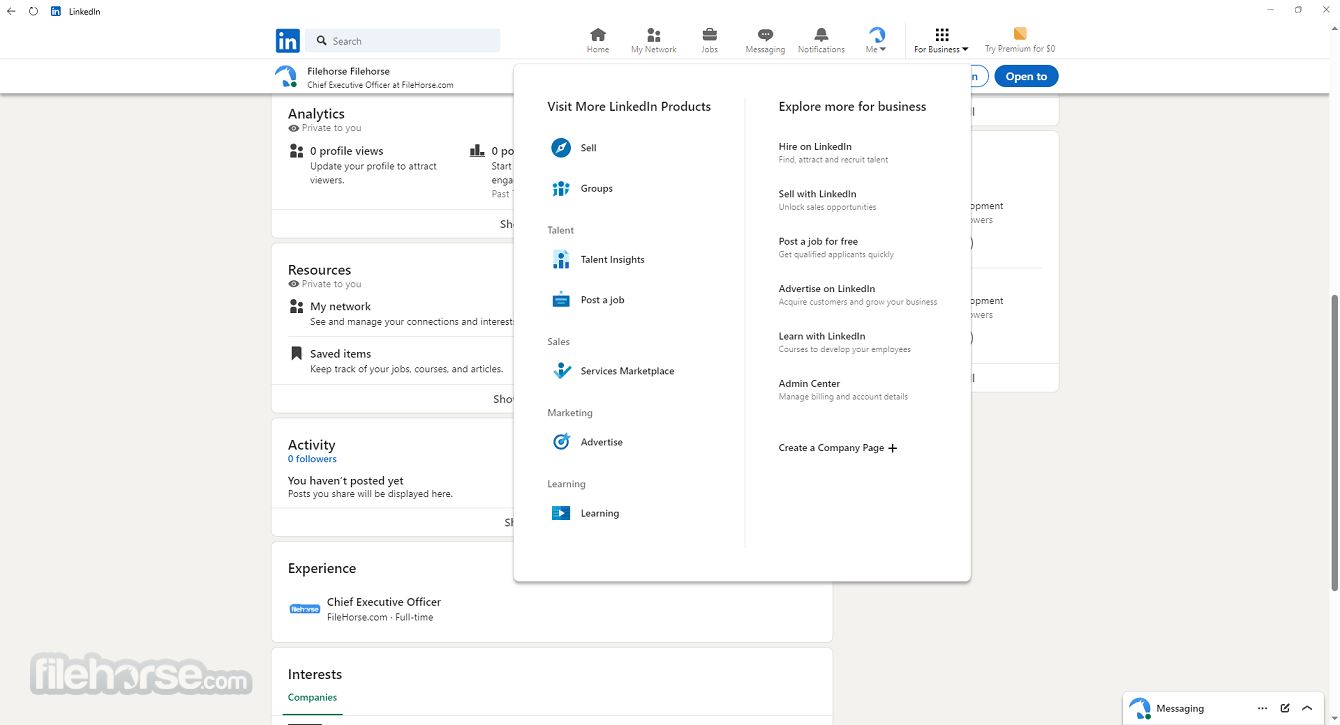Open the Groups icon
Image resolution: width=1340 pixels, height=725 pixels.
[x=561, y=188]
